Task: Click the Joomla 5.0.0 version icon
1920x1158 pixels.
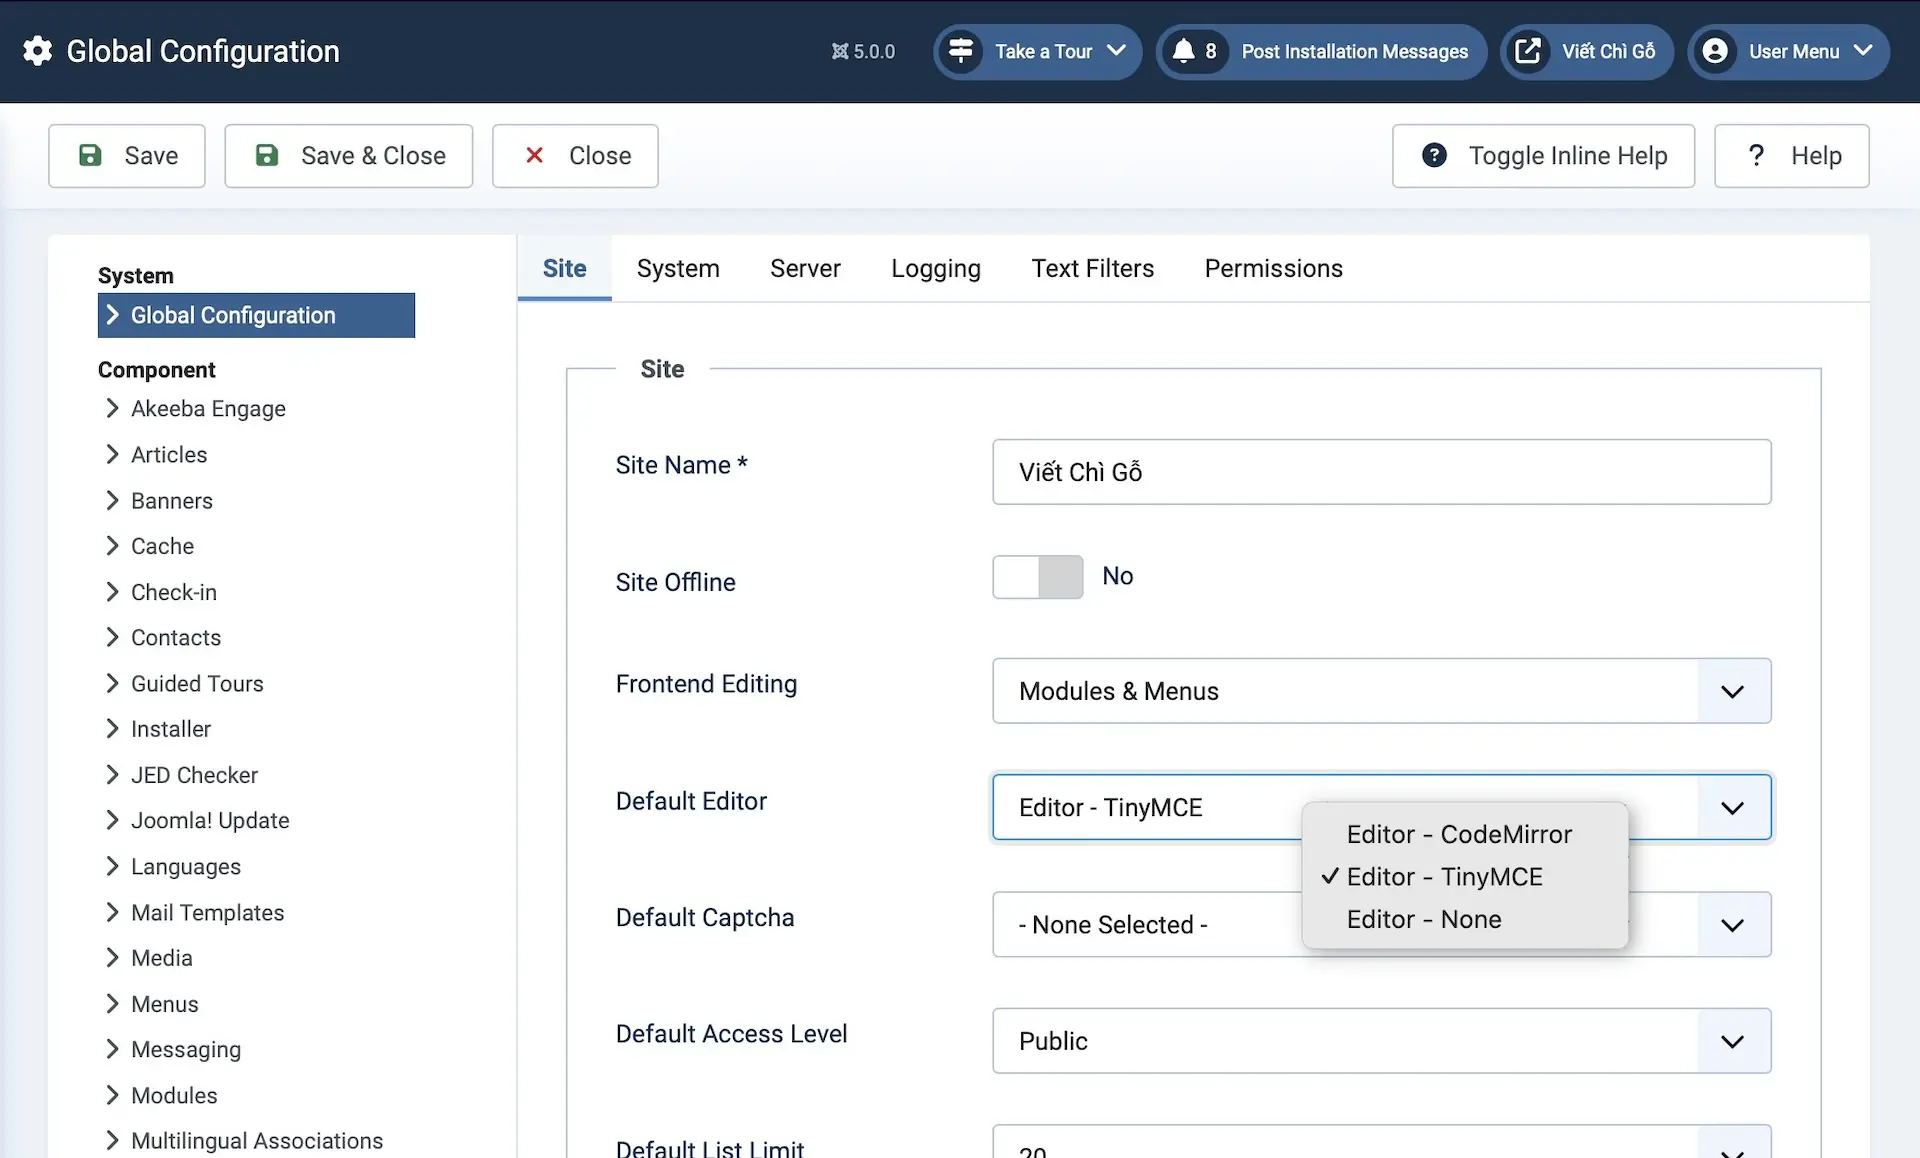Action: click(840, 51)
